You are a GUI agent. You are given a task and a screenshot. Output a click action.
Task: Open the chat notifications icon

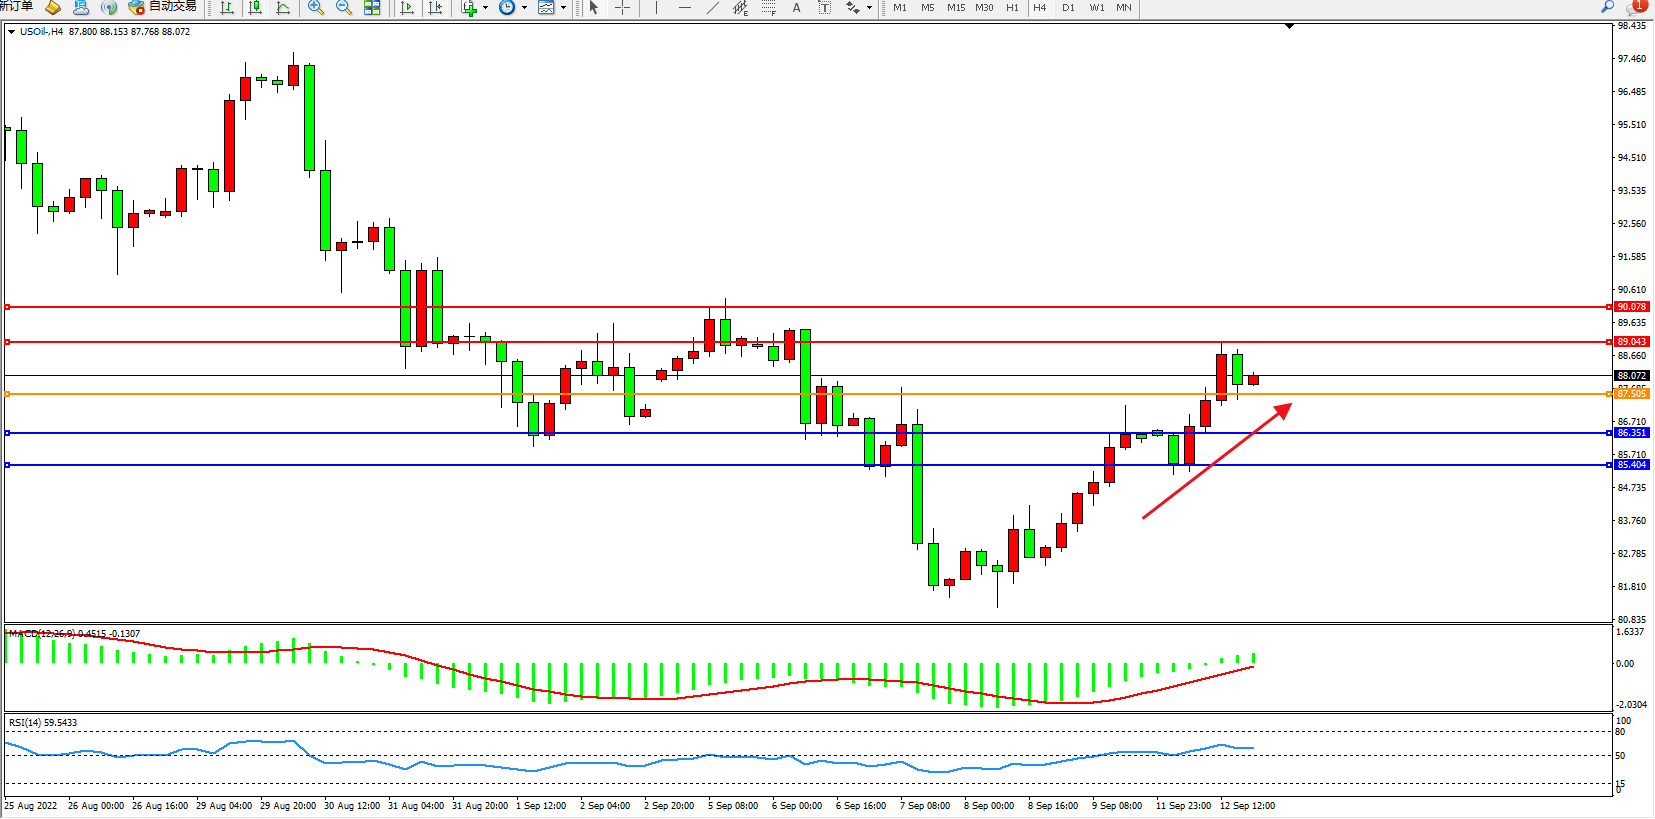1637,7
